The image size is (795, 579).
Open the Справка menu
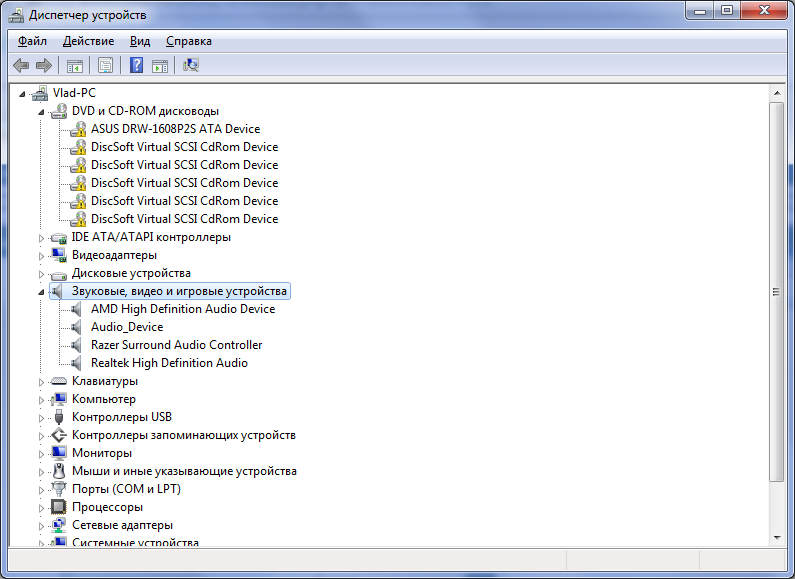pyautogui.click(x=189, y=41)
